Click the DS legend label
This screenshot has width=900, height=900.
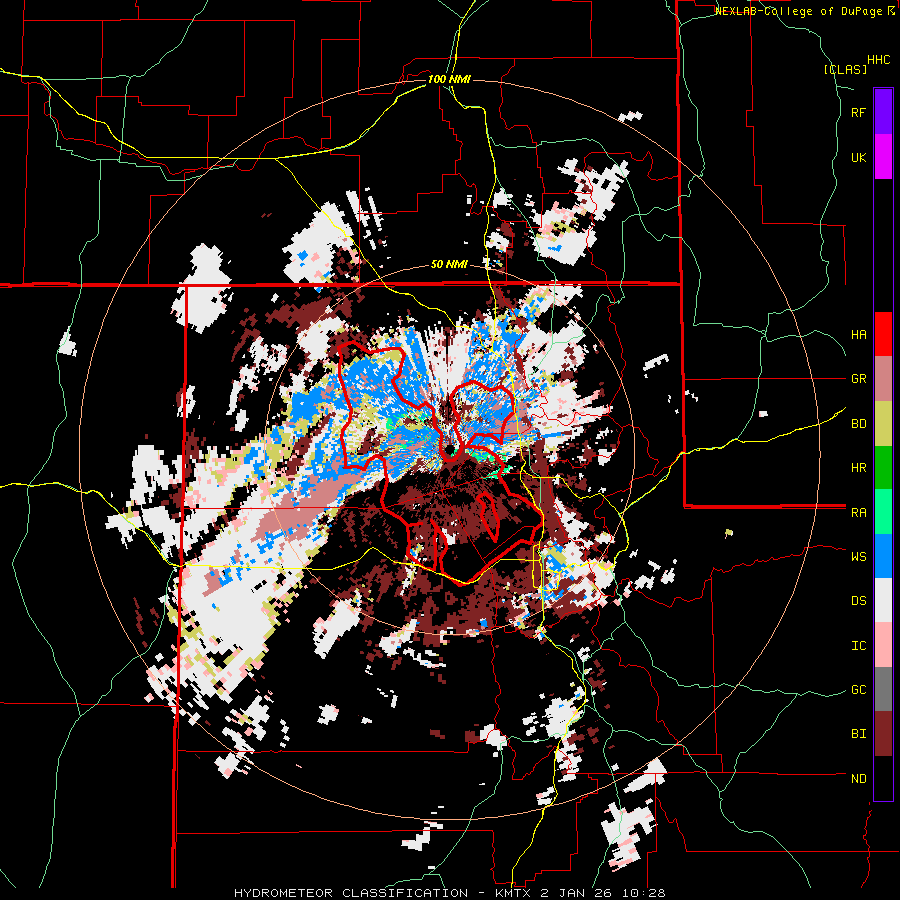pos(858,601)
